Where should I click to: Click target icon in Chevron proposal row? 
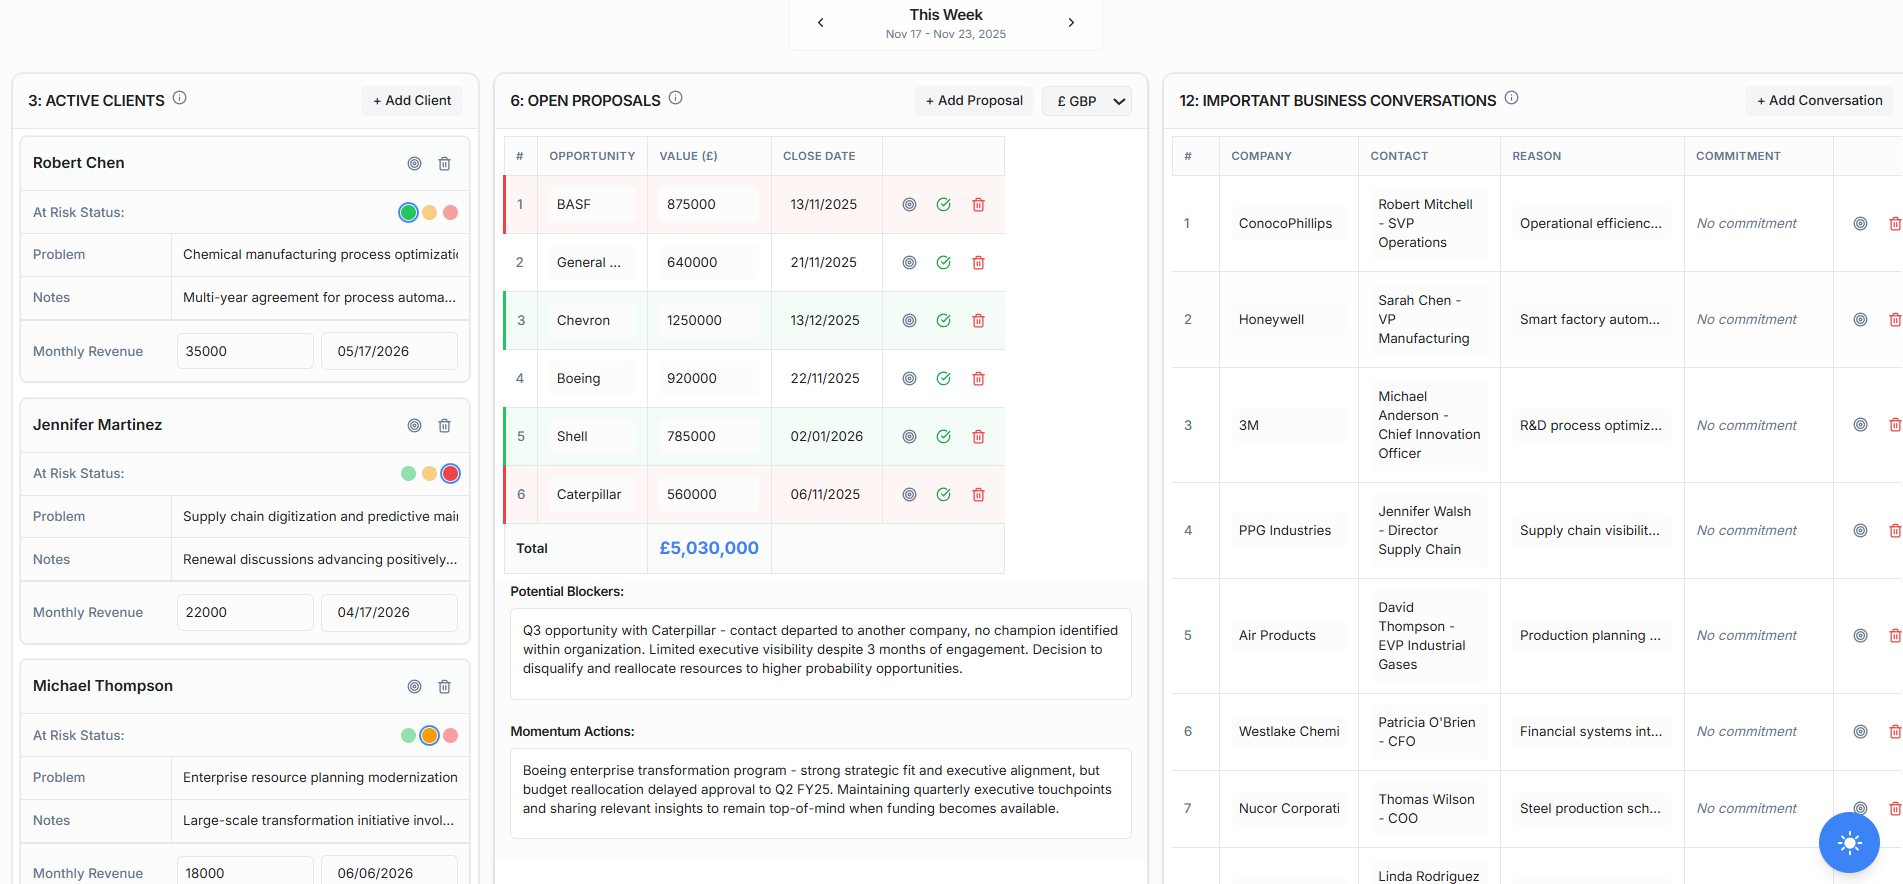point(909,321)
